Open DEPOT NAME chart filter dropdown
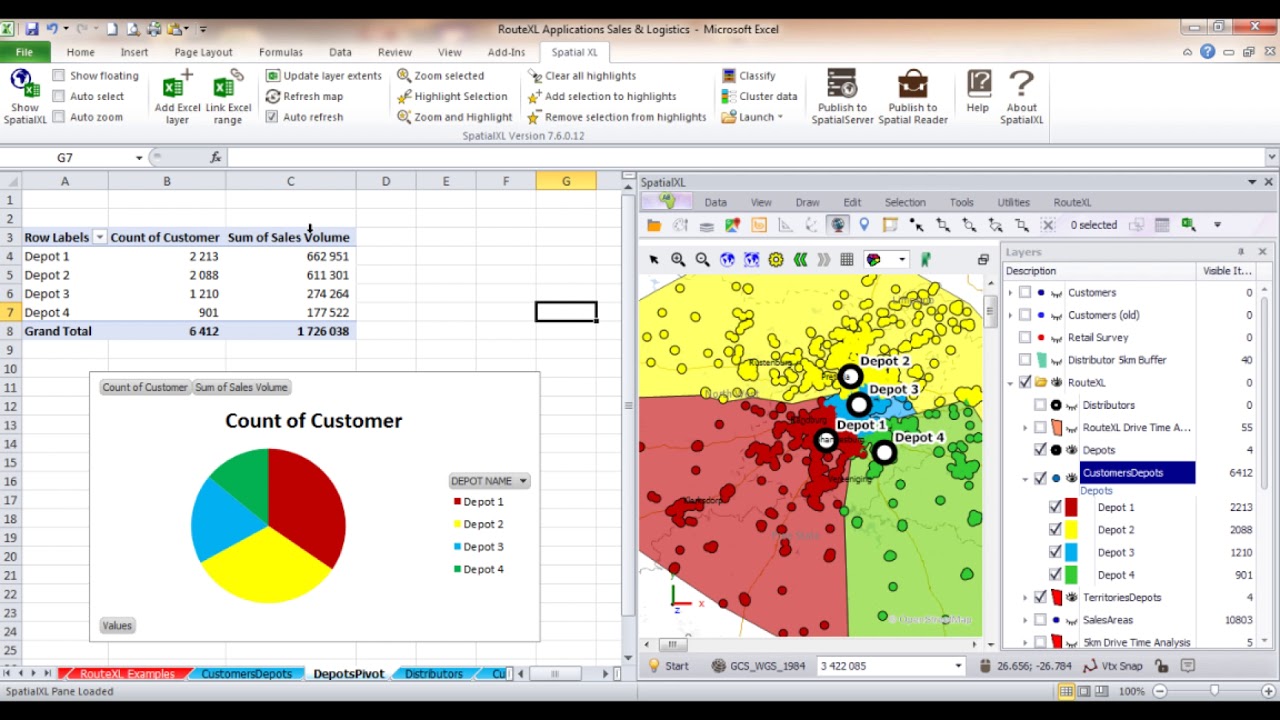 pos(522,481)
